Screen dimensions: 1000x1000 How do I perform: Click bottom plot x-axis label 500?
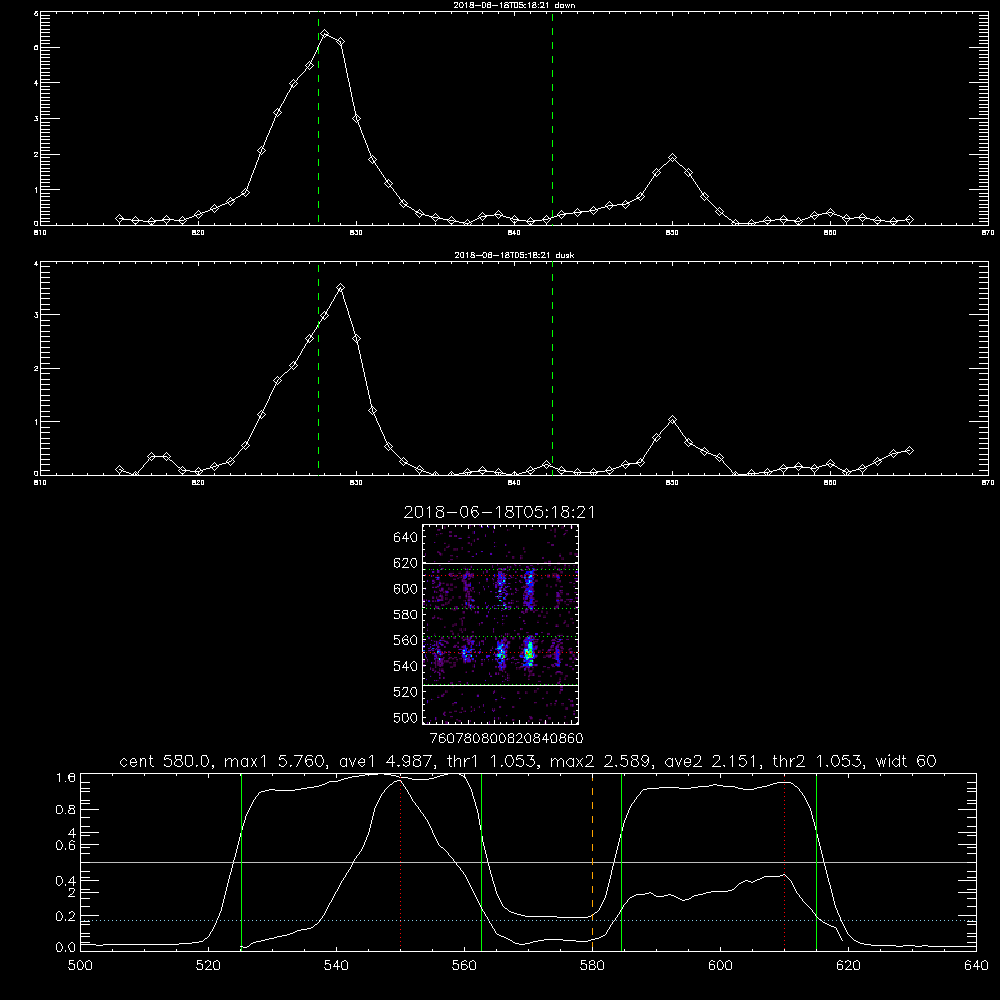80,966
